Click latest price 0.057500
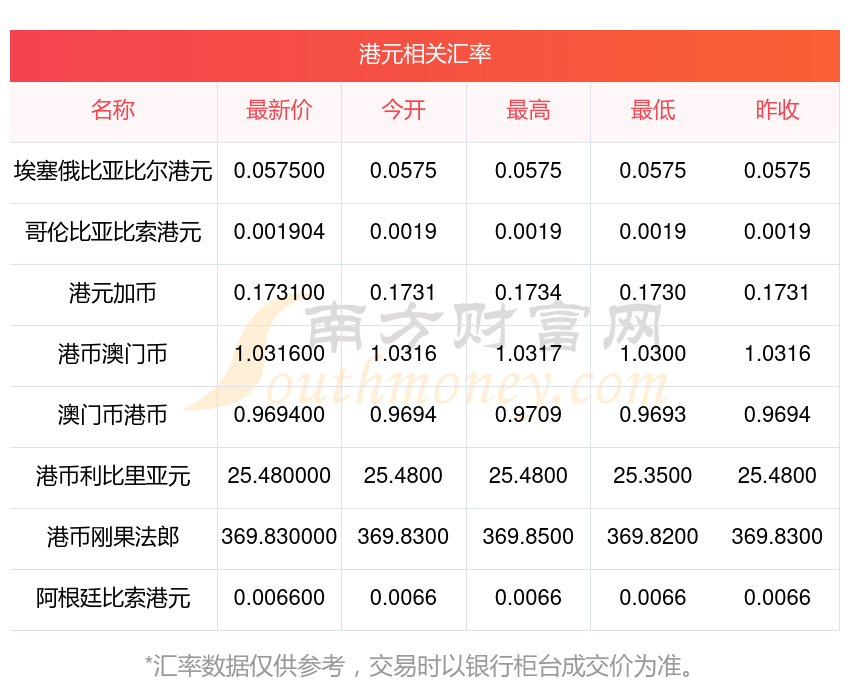The width and height of the screenshot is (850, 698). 279,171
